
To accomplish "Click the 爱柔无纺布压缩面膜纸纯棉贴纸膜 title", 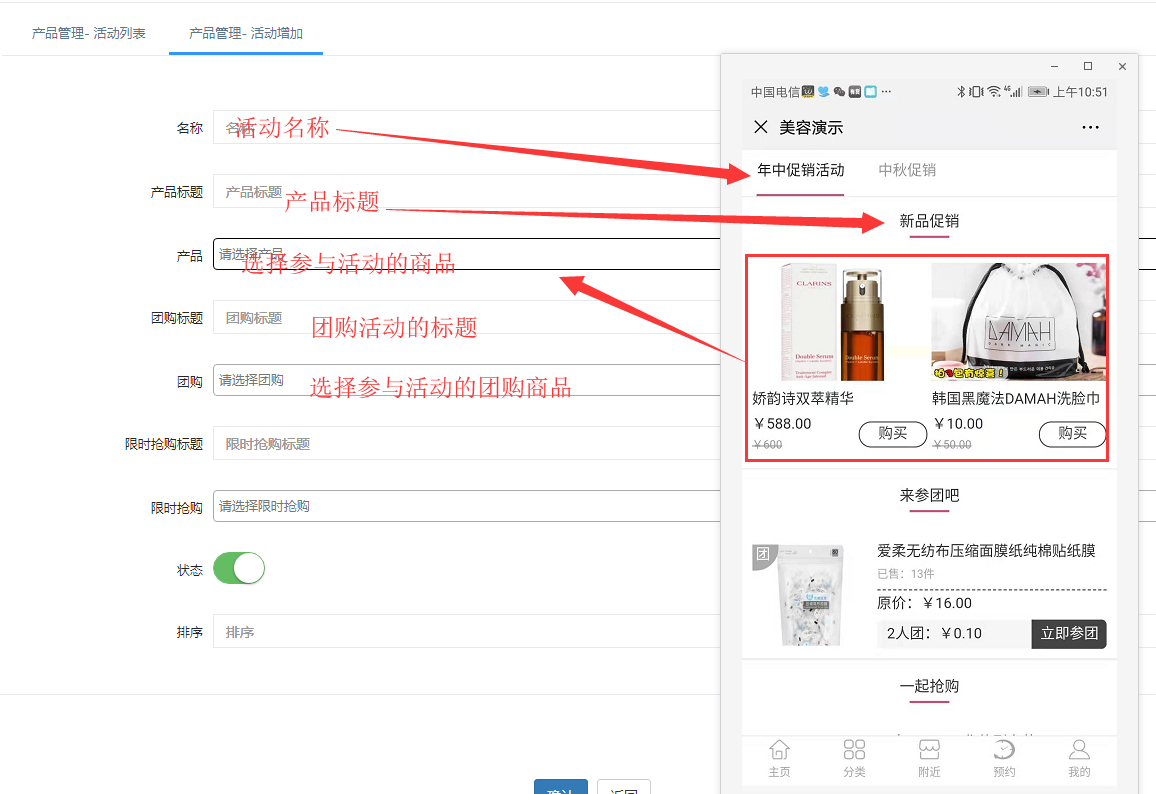I will (986, 551).
